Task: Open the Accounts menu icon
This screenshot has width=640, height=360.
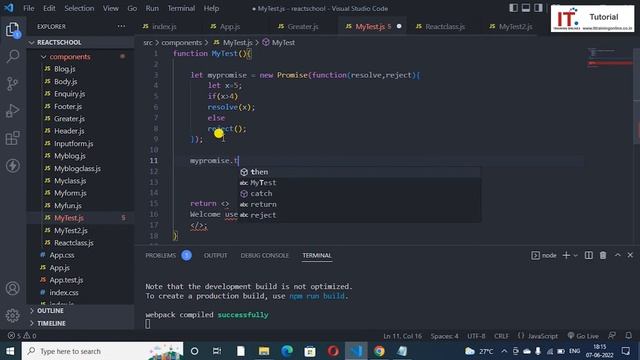Action: (x=13, y=288)
